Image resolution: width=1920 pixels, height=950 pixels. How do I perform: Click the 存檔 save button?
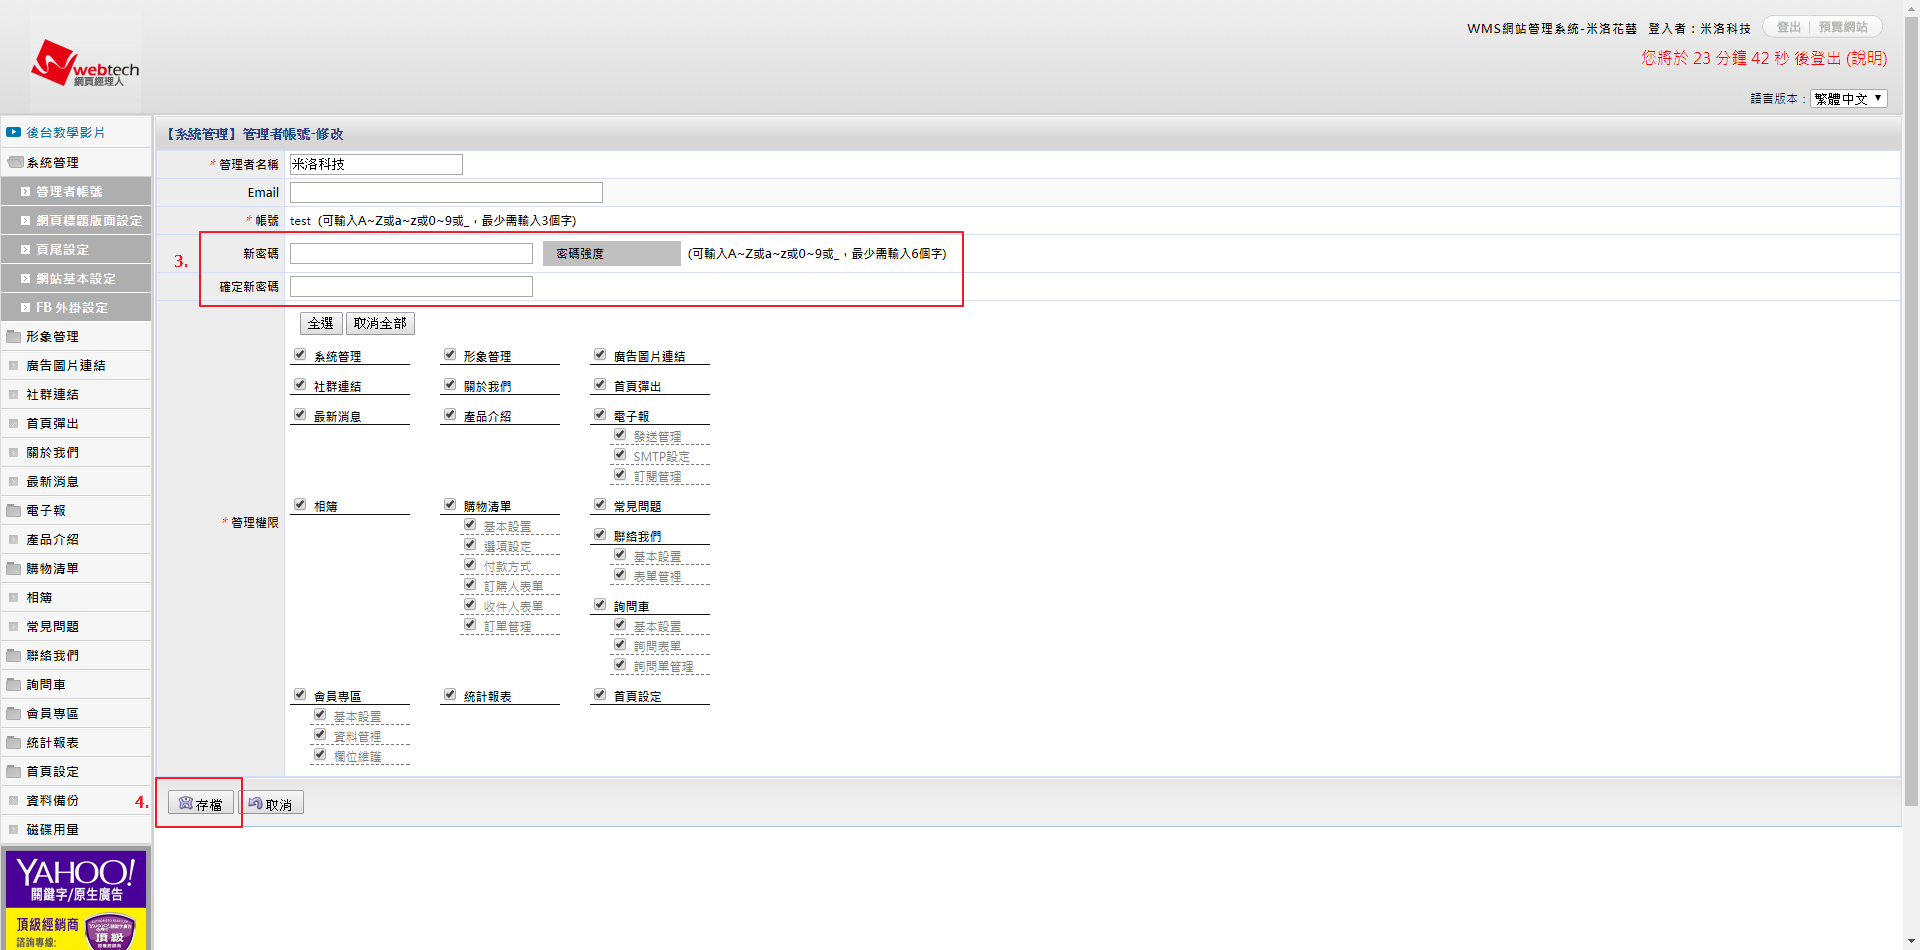201,804
